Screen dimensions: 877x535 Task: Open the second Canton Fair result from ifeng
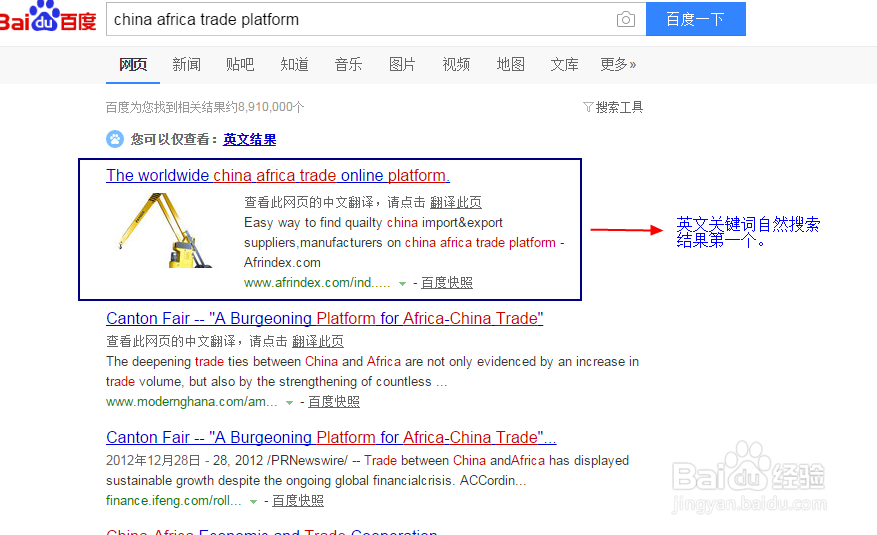click(331, 437)
